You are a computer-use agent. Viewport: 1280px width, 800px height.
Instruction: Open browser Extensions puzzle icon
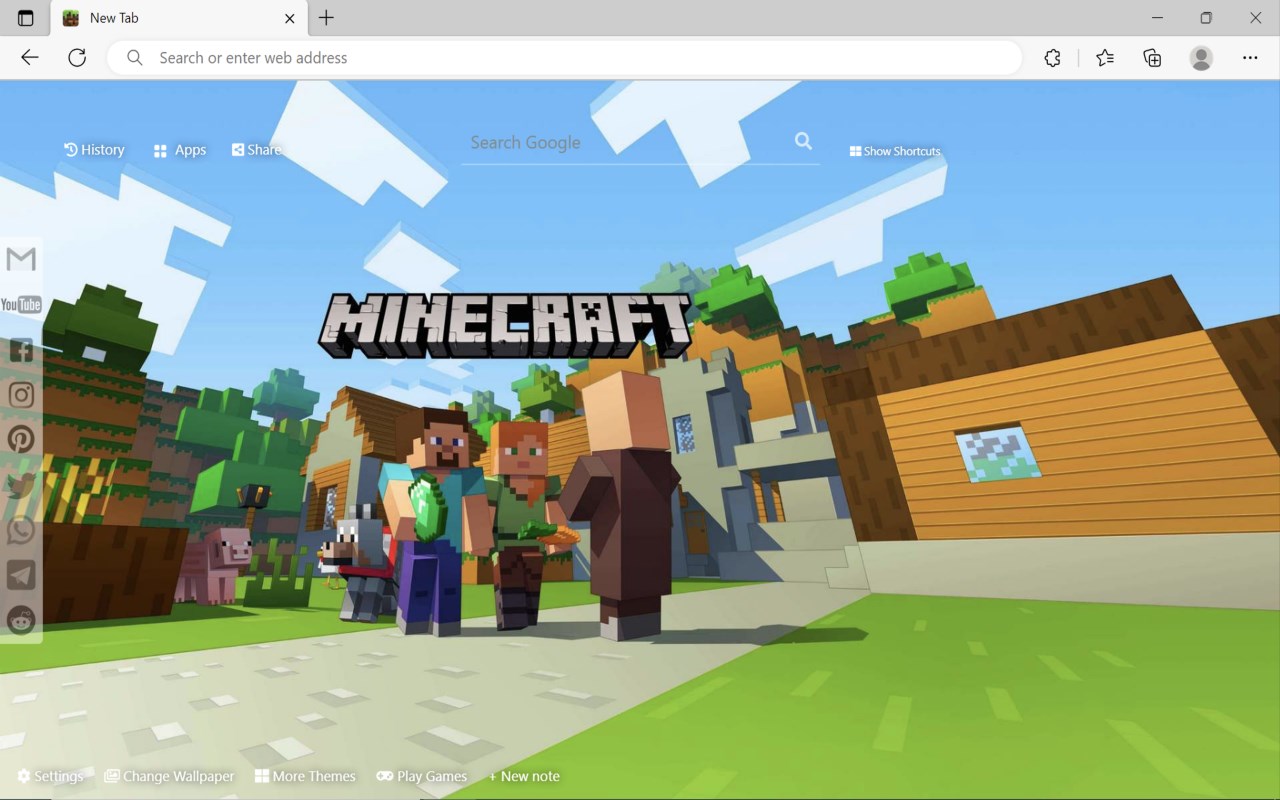pos(1052,58)
